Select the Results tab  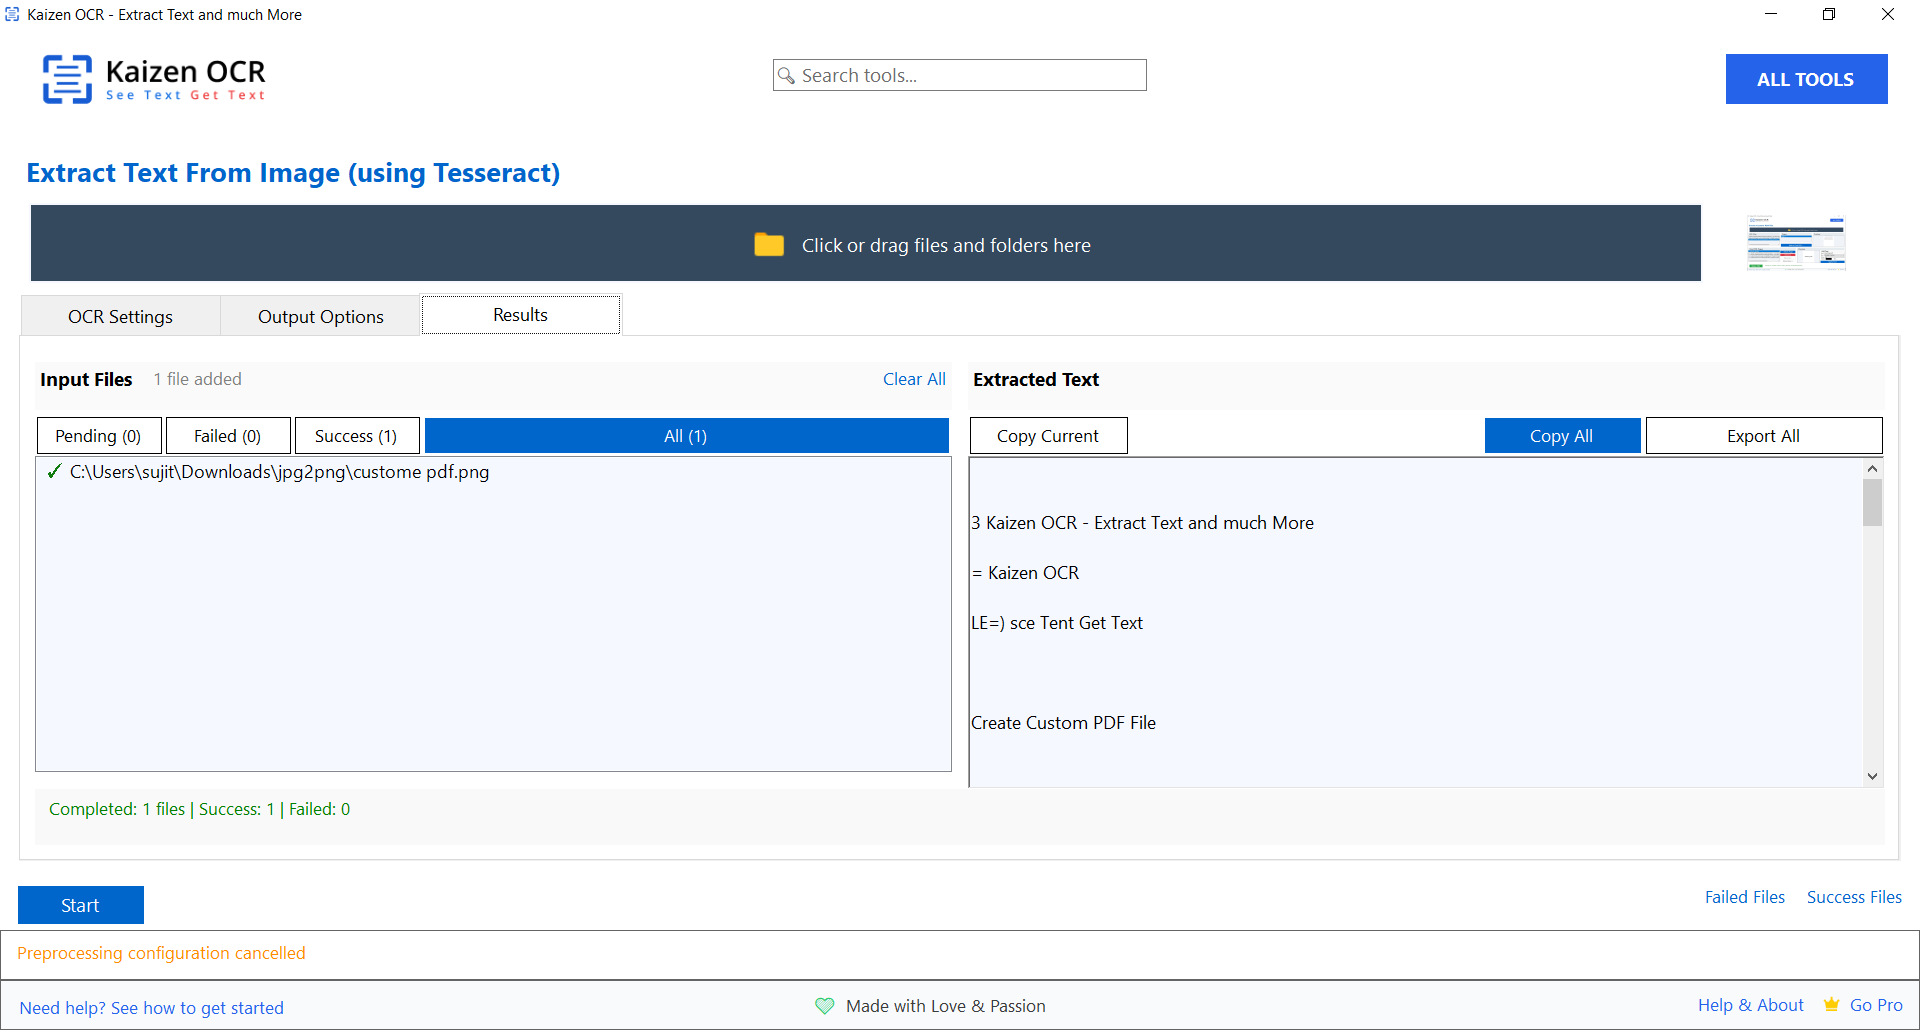[x=520, y=315]
